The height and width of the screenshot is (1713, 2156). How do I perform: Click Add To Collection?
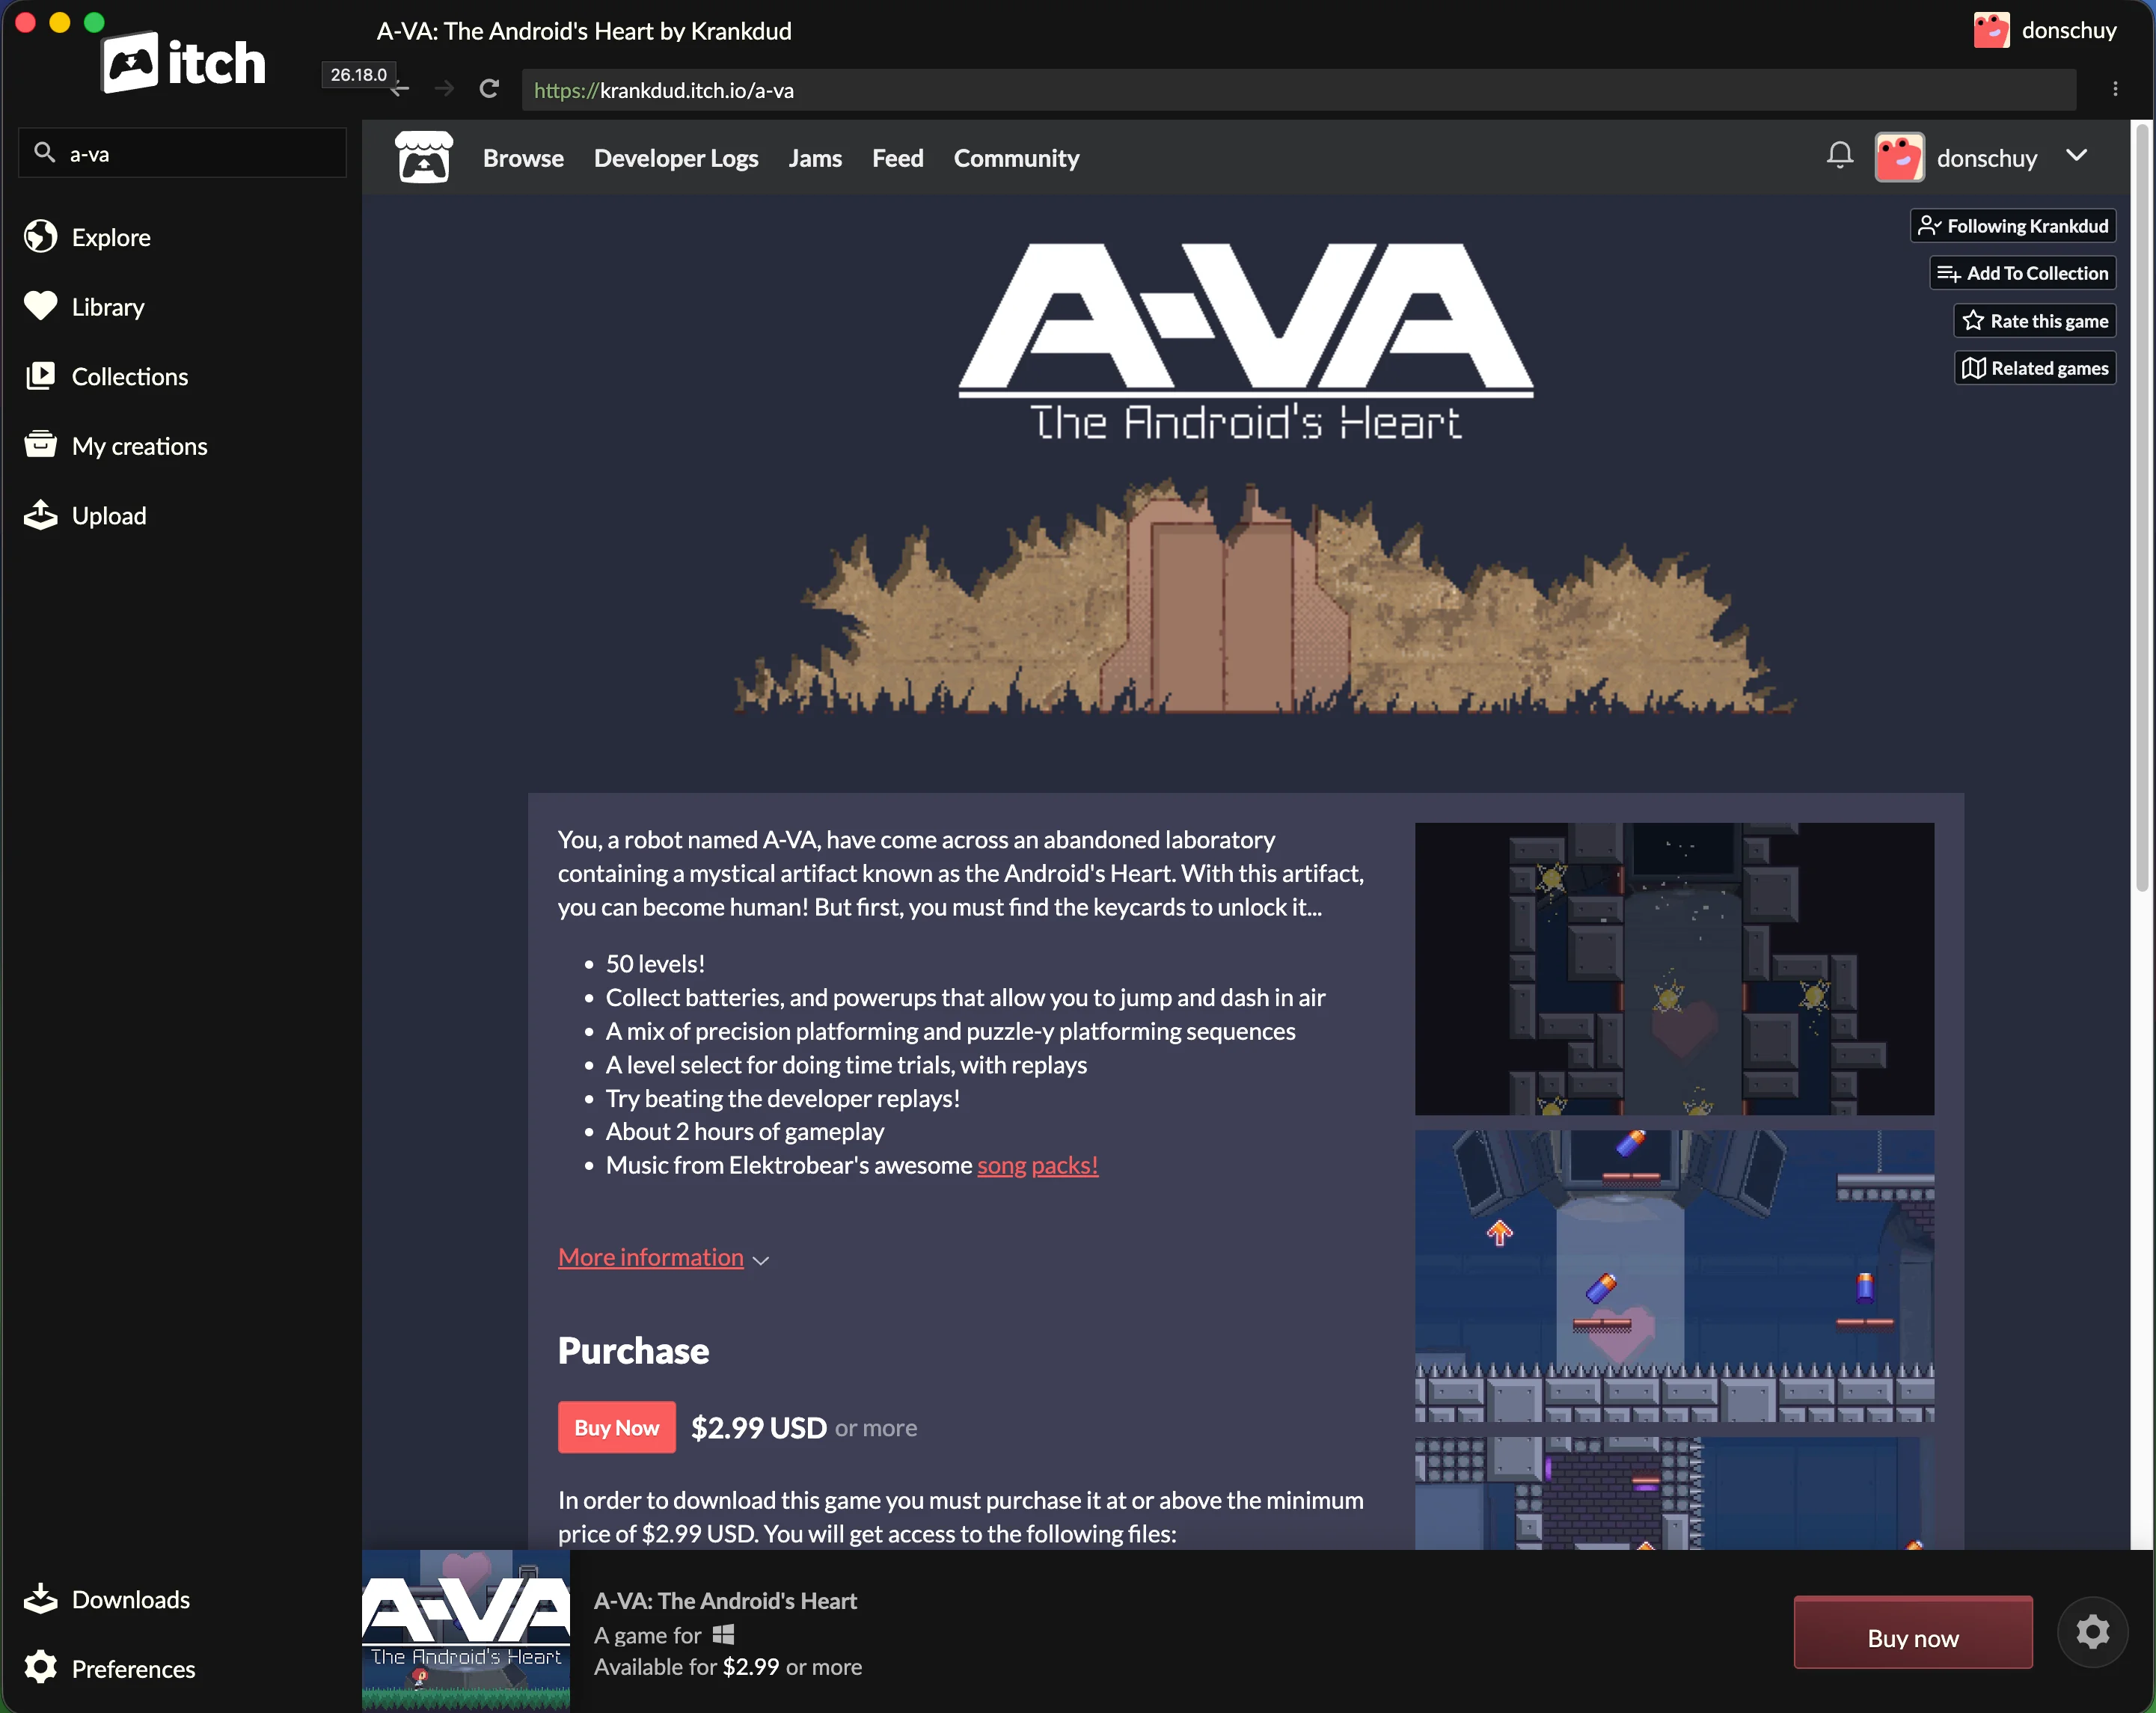(2023, 273)
